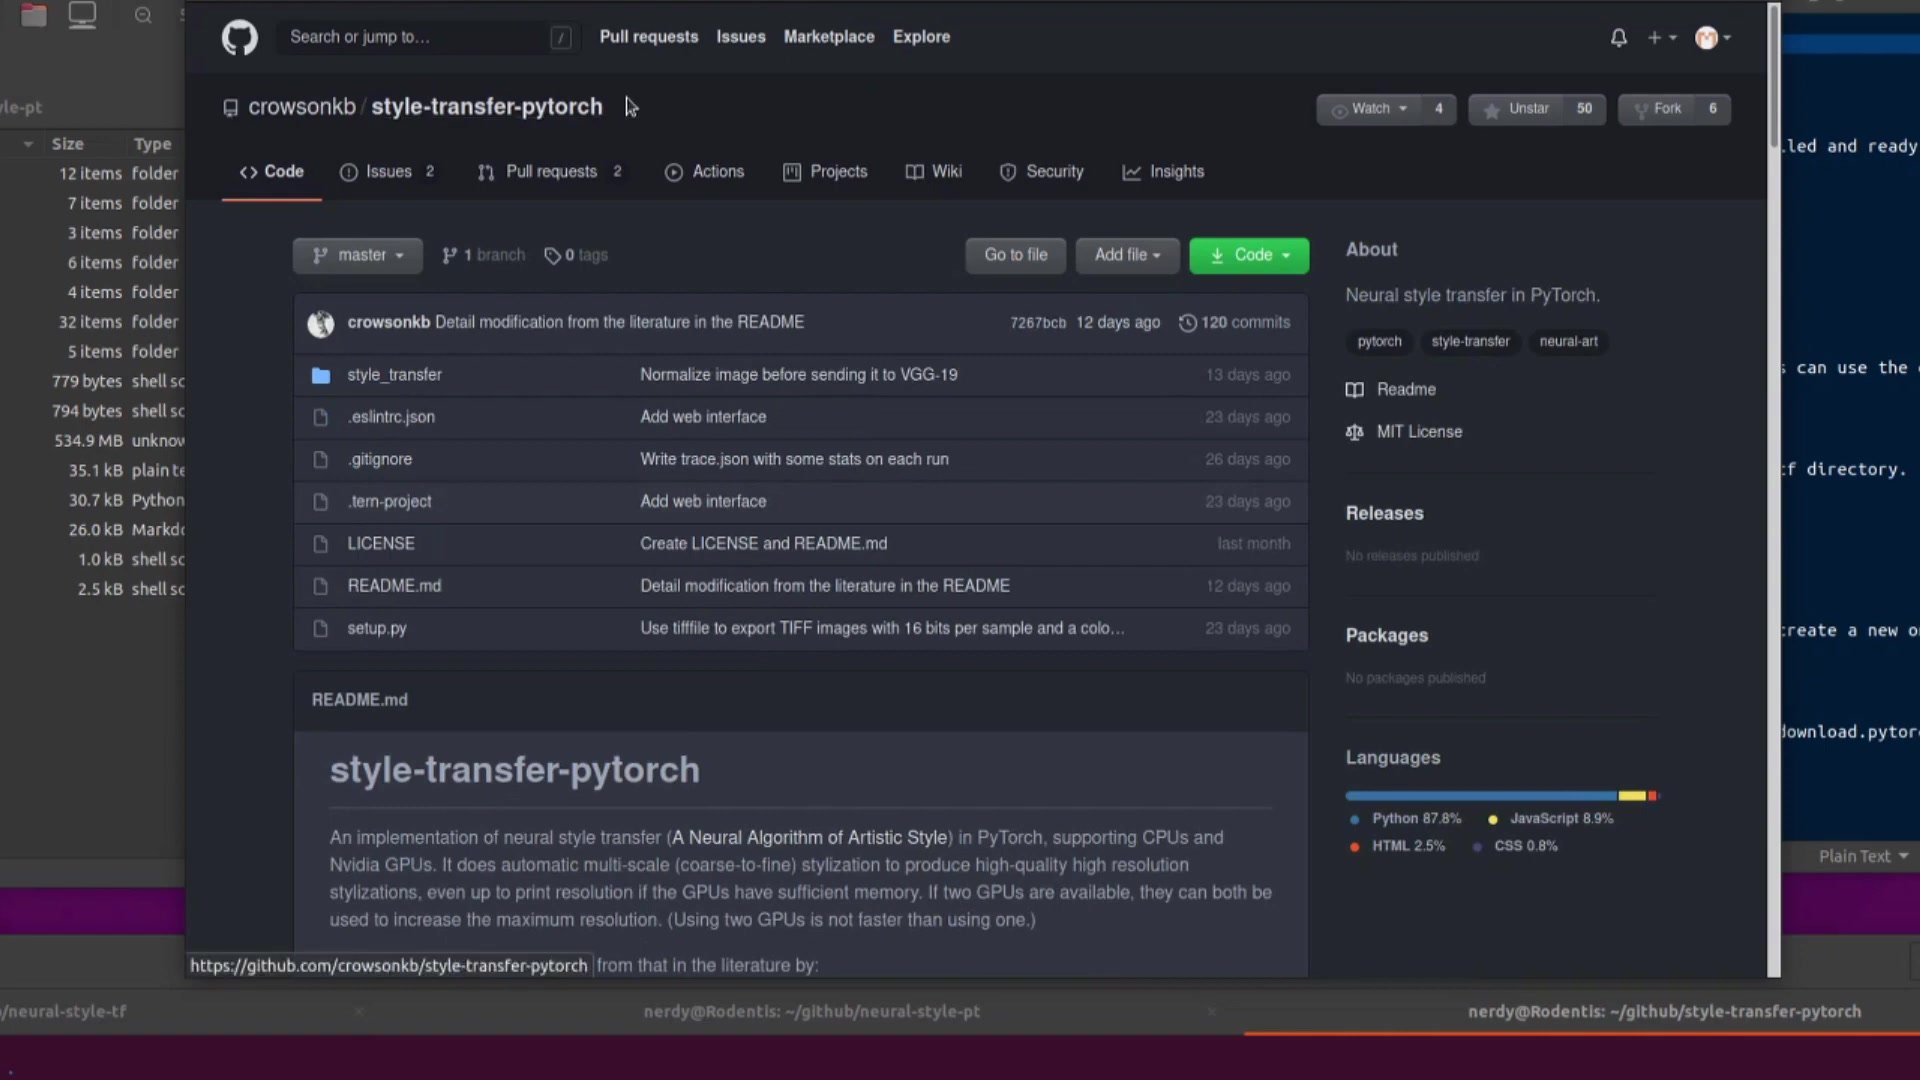Image resolution: width=1920 pixels, height=1080 pixels.
Task: Click the pytorch topic tag
Action: [1379, 342]
